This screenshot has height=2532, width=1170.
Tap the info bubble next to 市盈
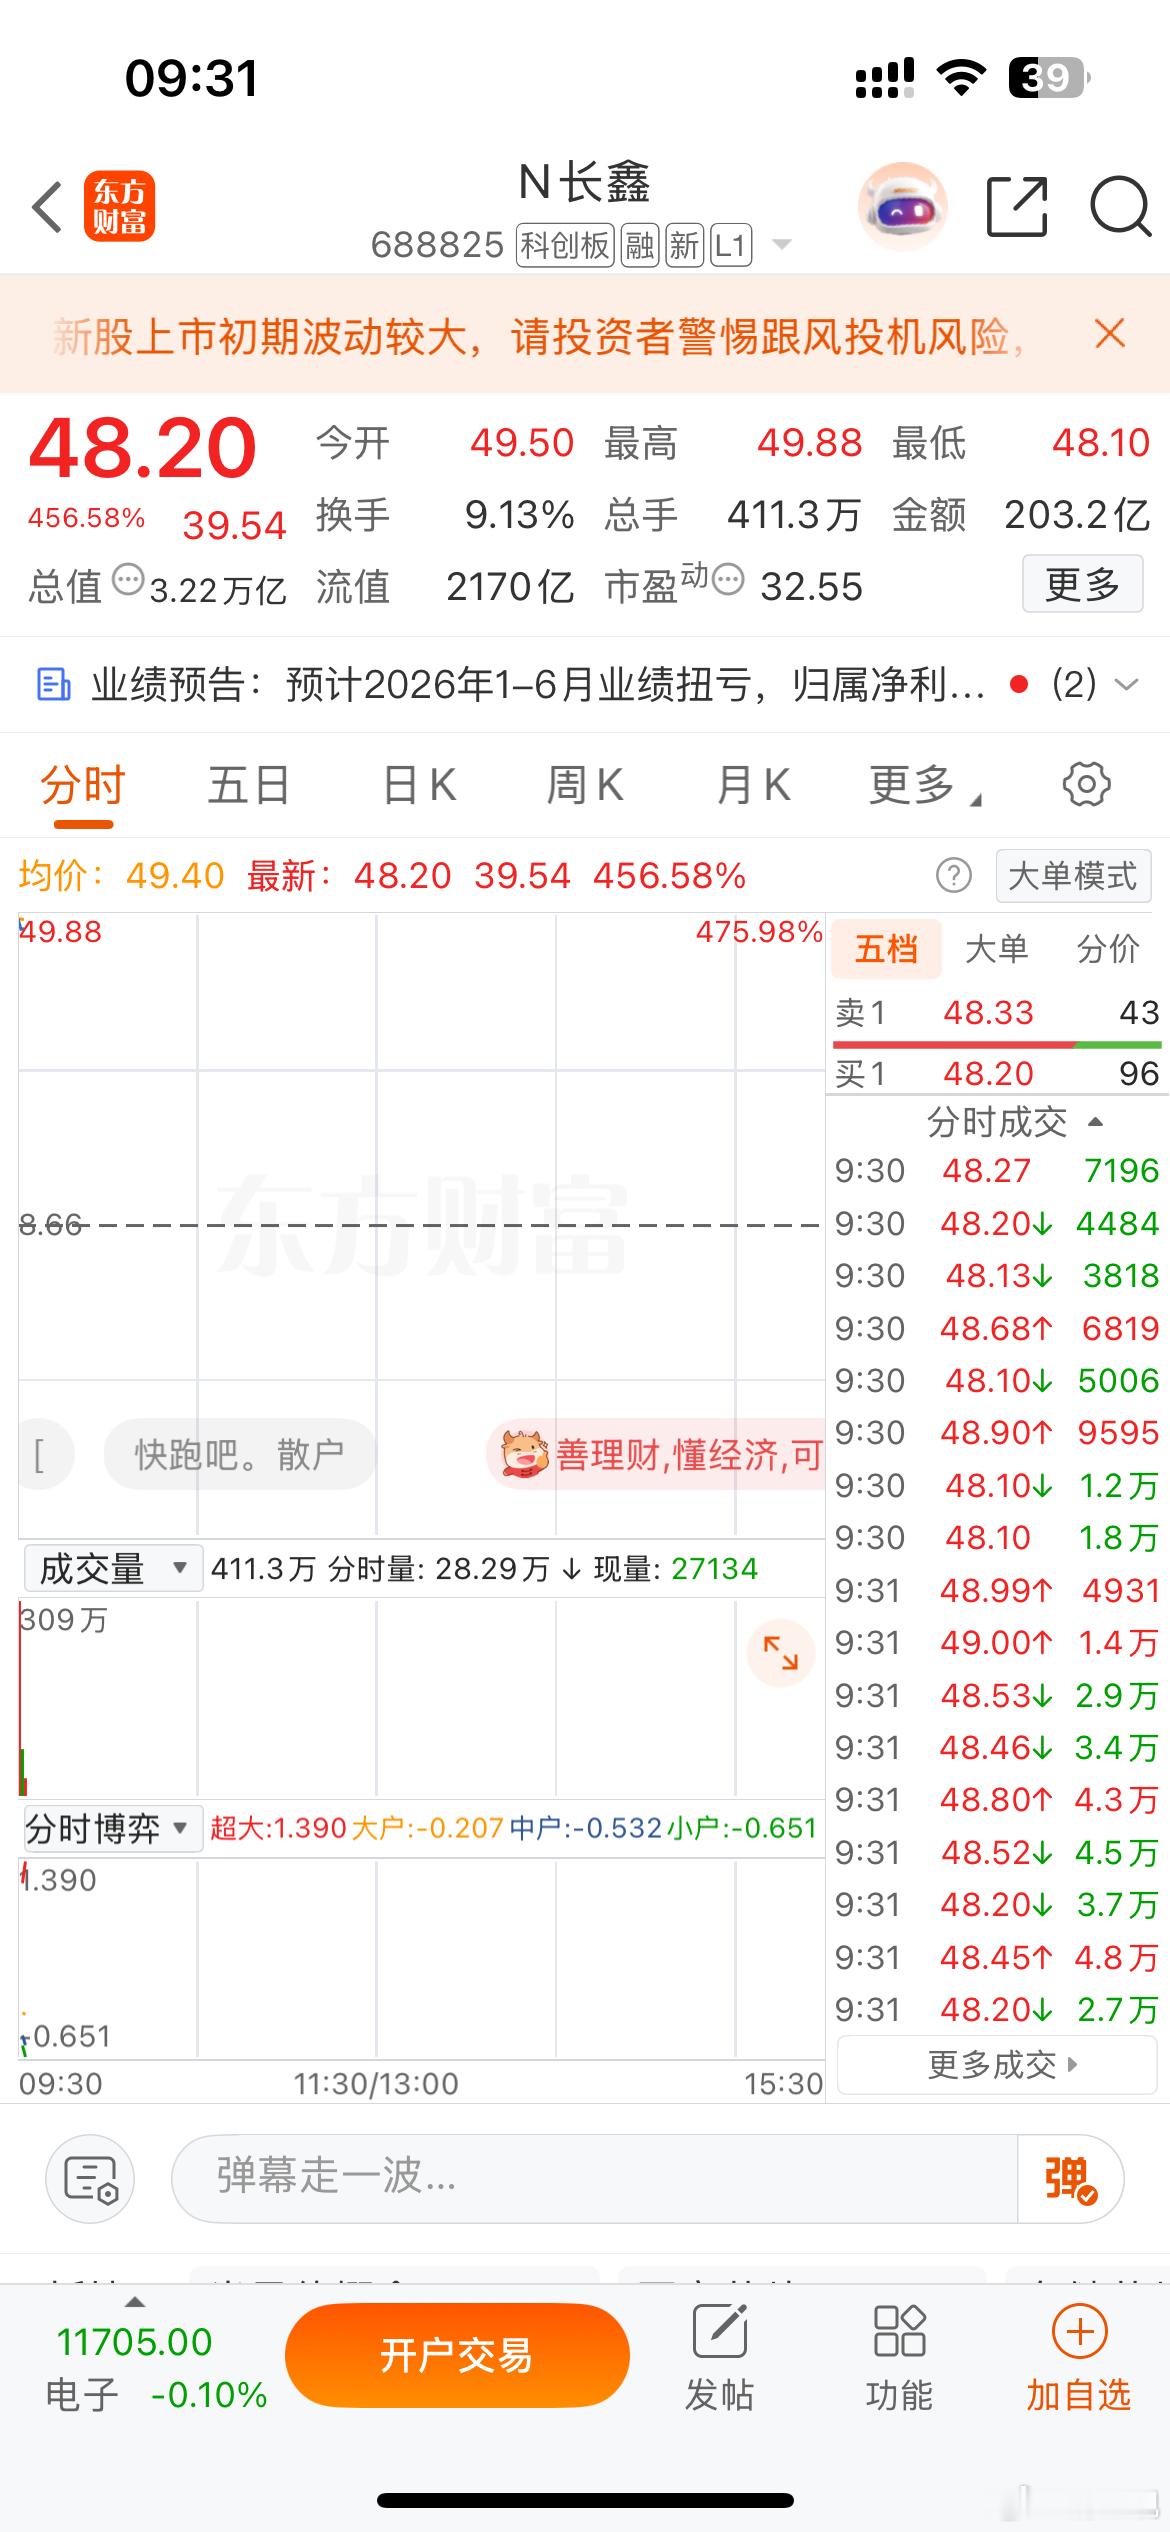point(728,580)
